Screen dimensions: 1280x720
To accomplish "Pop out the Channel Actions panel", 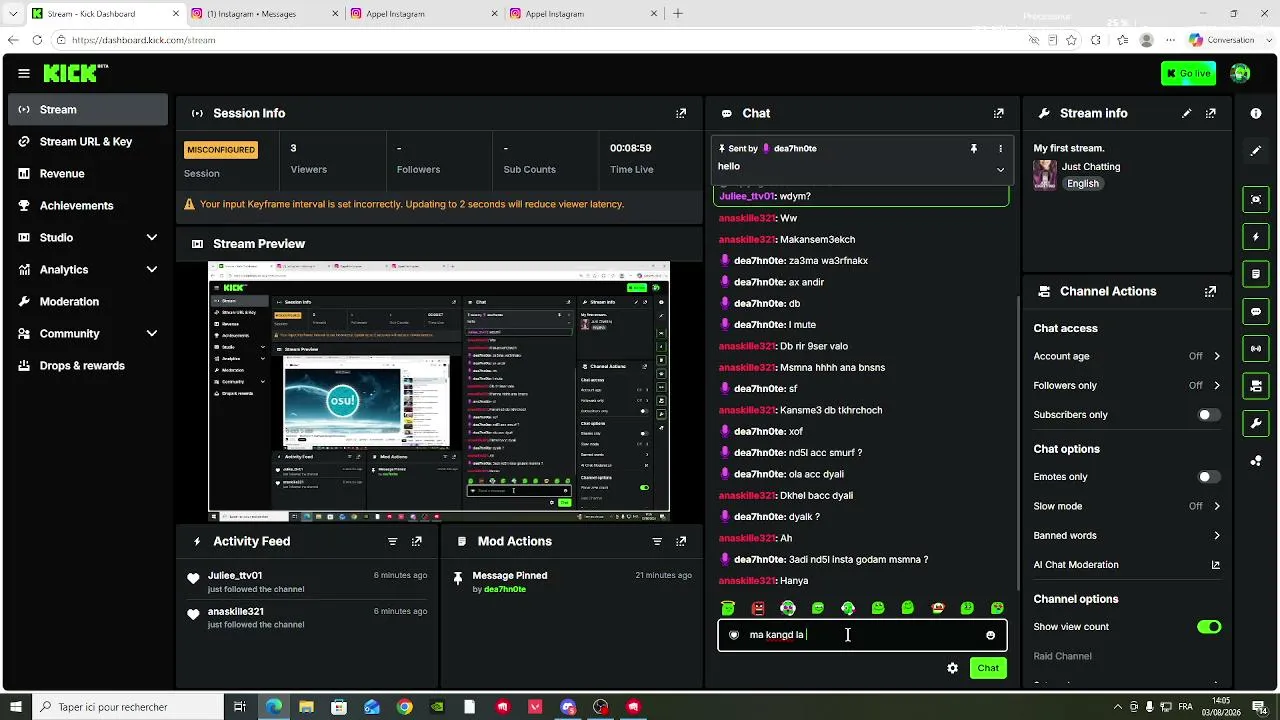I will [x=1211, y=292].
